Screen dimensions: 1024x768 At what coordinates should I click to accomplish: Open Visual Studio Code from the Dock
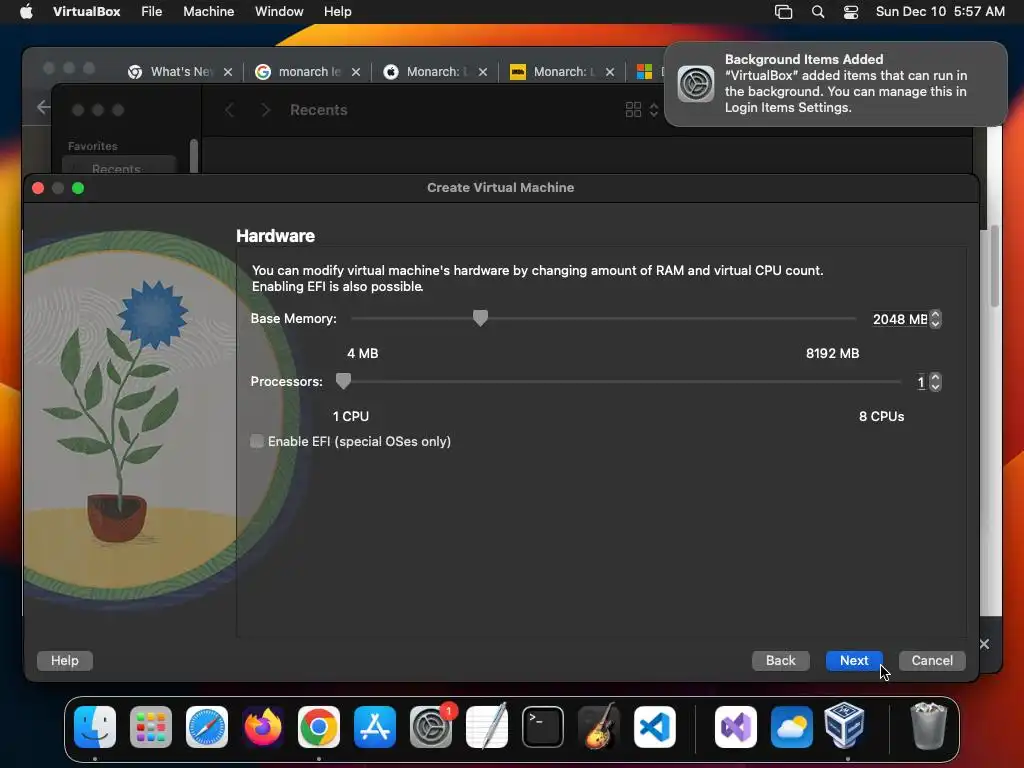click(x=654, y=726)
